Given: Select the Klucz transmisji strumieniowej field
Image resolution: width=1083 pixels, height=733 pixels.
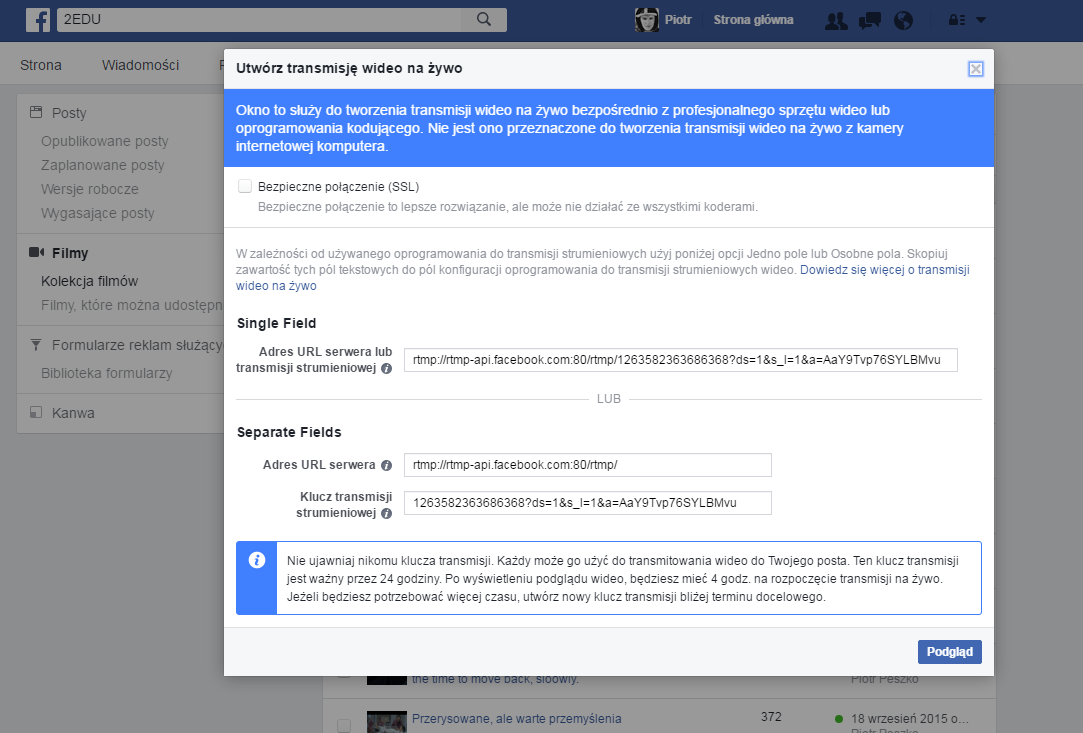Looking at the screenshot, I should [588, 503].
